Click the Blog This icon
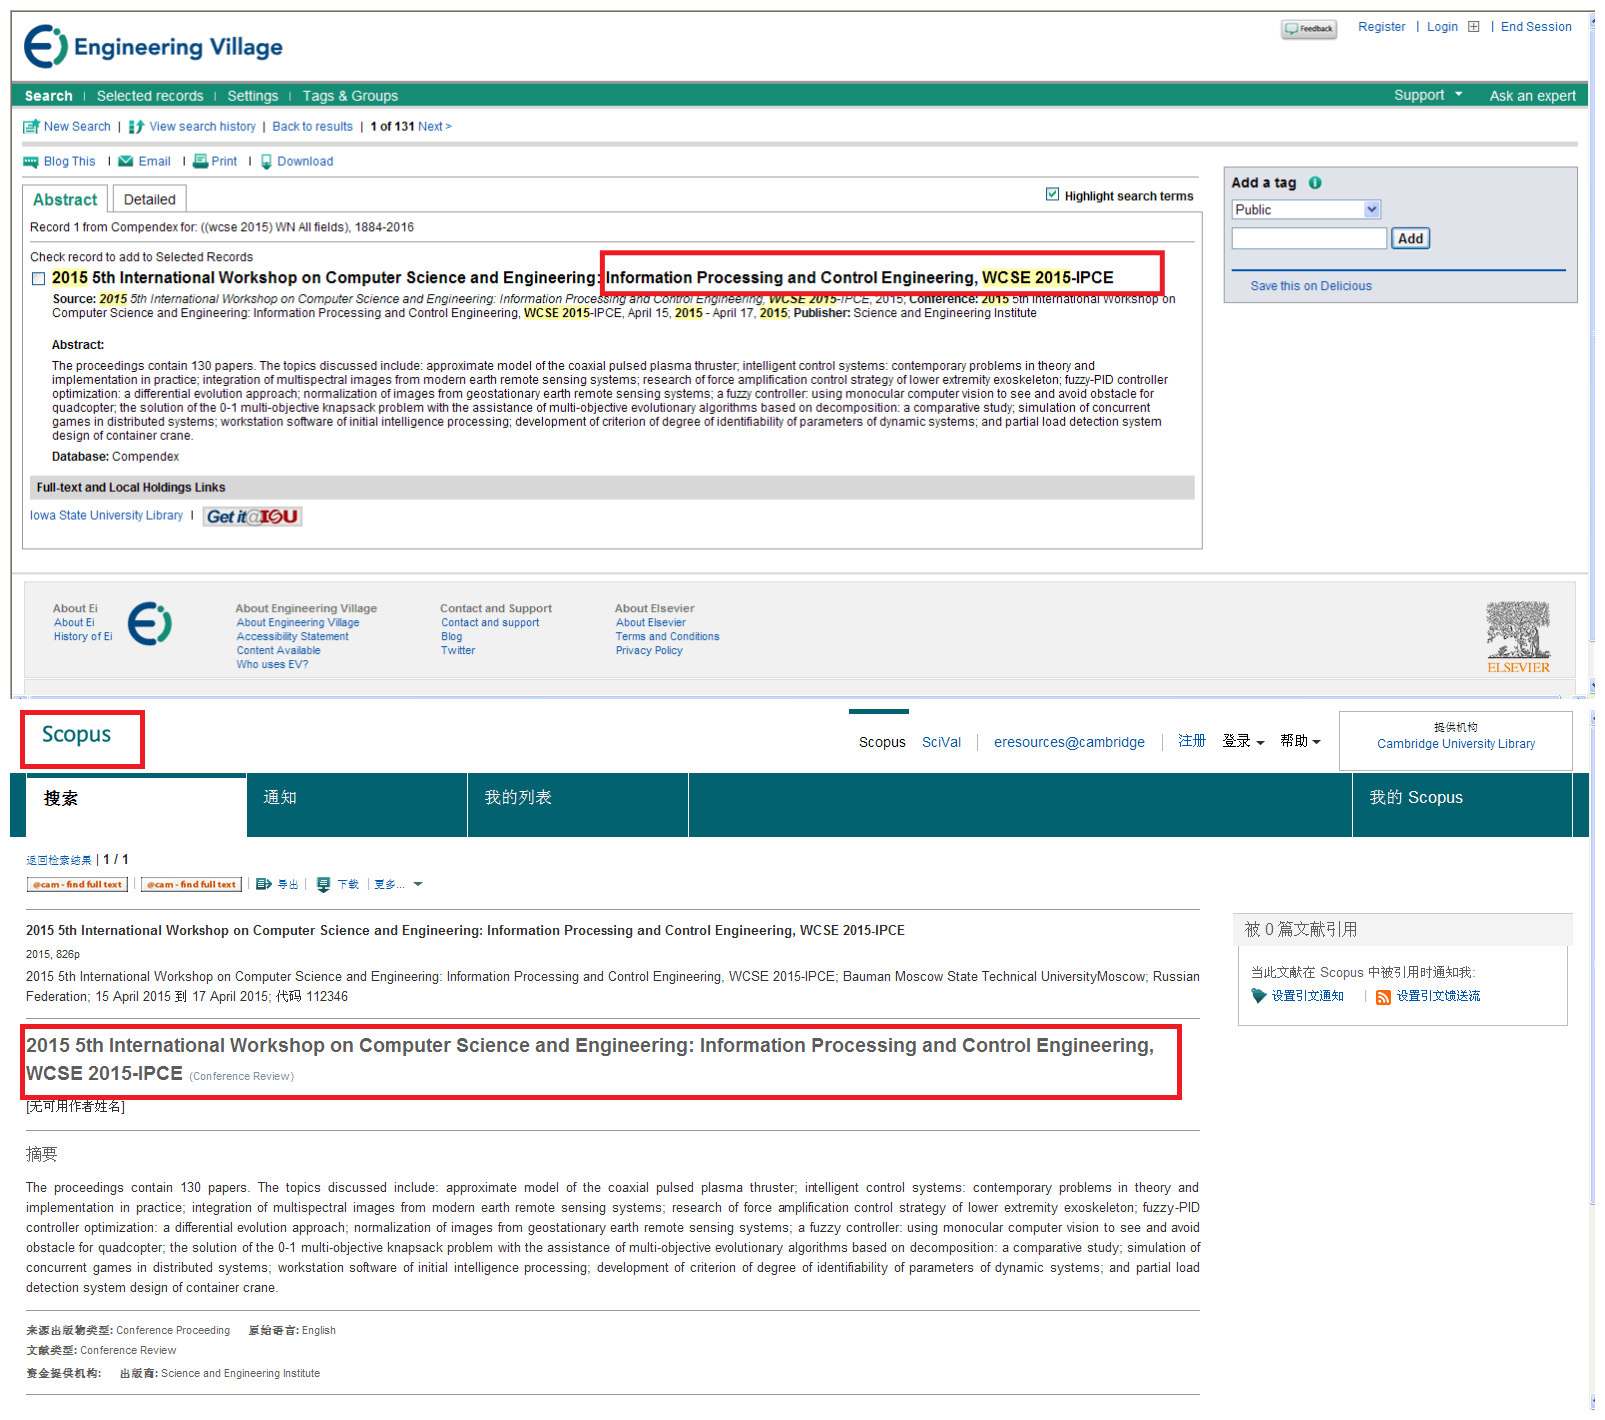This screenshot has height=1420, width=1605. [31, 162]
